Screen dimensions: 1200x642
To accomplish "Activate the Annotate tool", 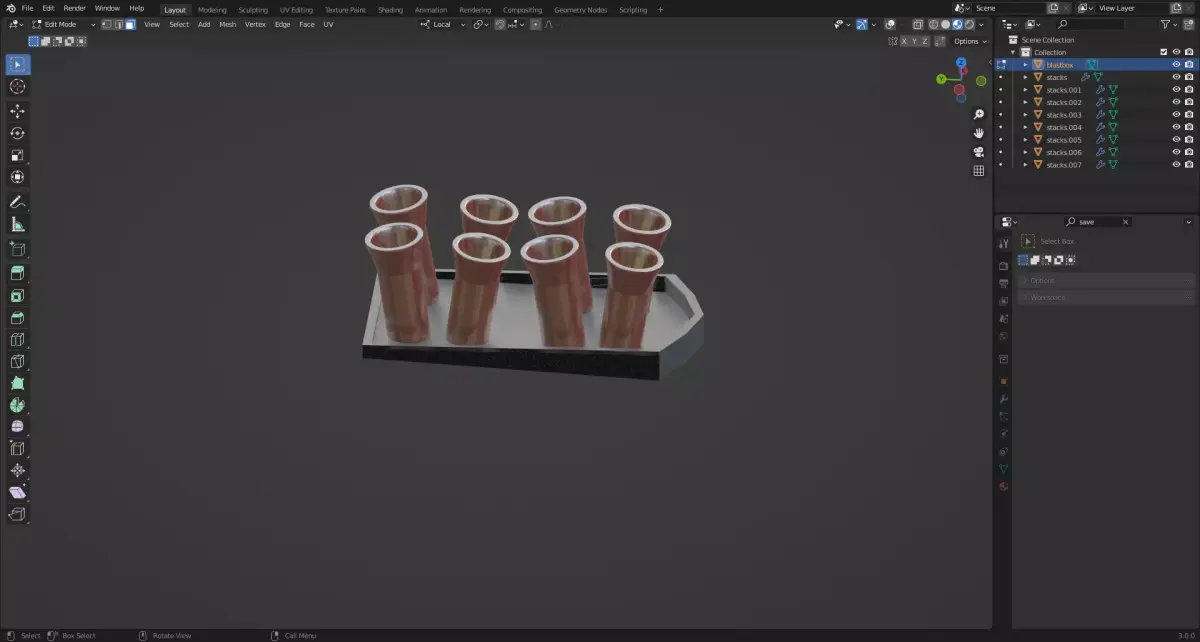I will click(x=17, y=201).
